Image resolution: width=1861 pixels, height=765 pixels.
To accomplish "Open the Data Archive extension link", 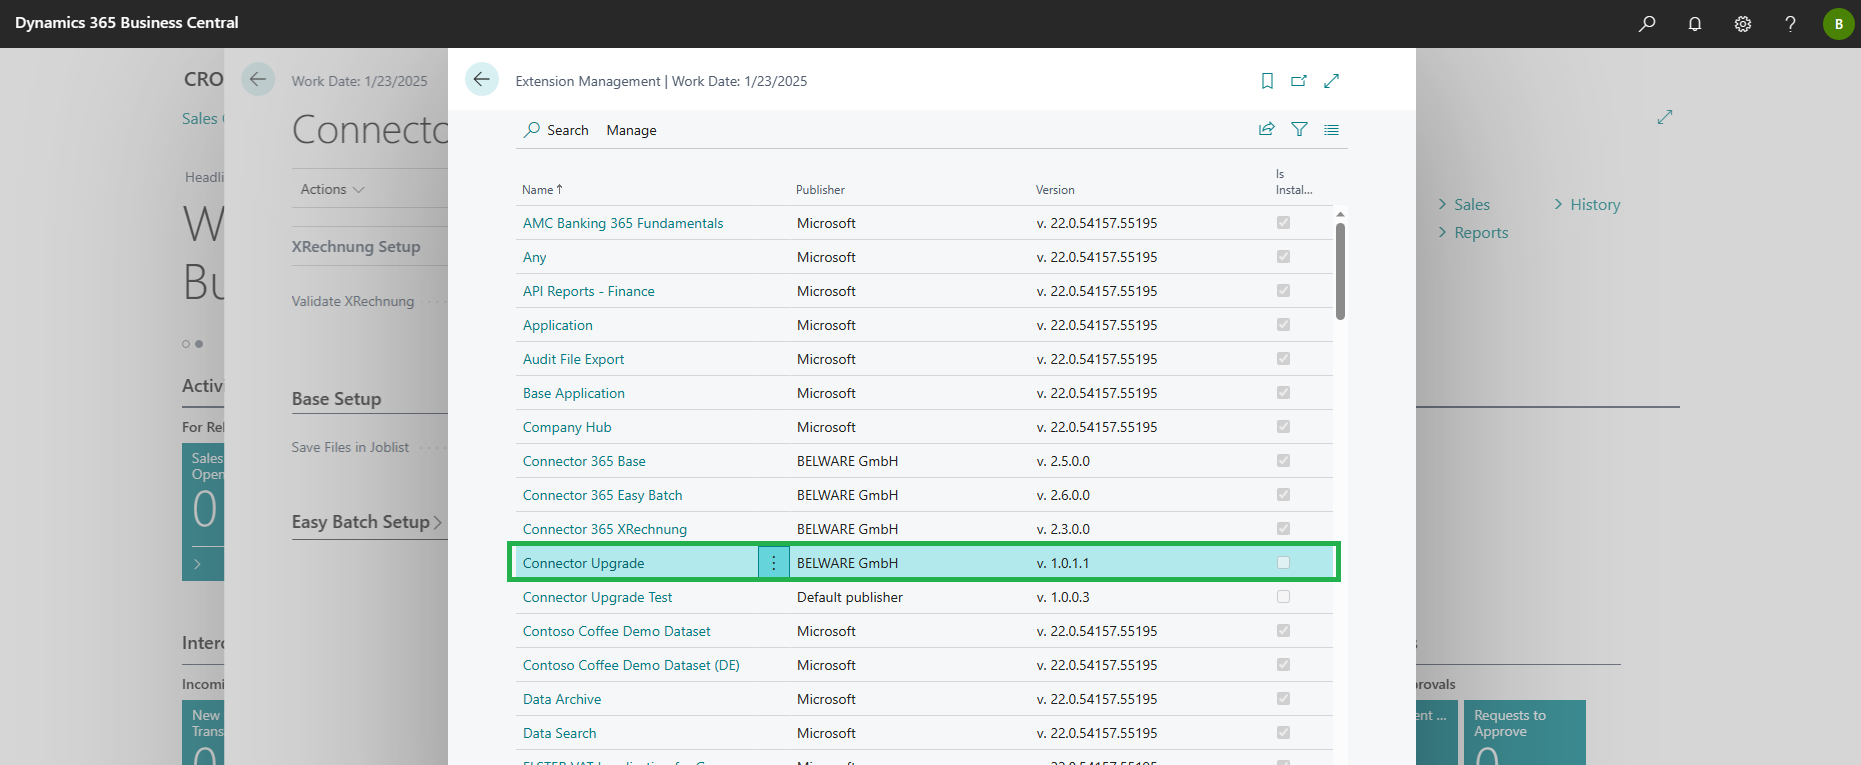I will click(x=562, y=699).
